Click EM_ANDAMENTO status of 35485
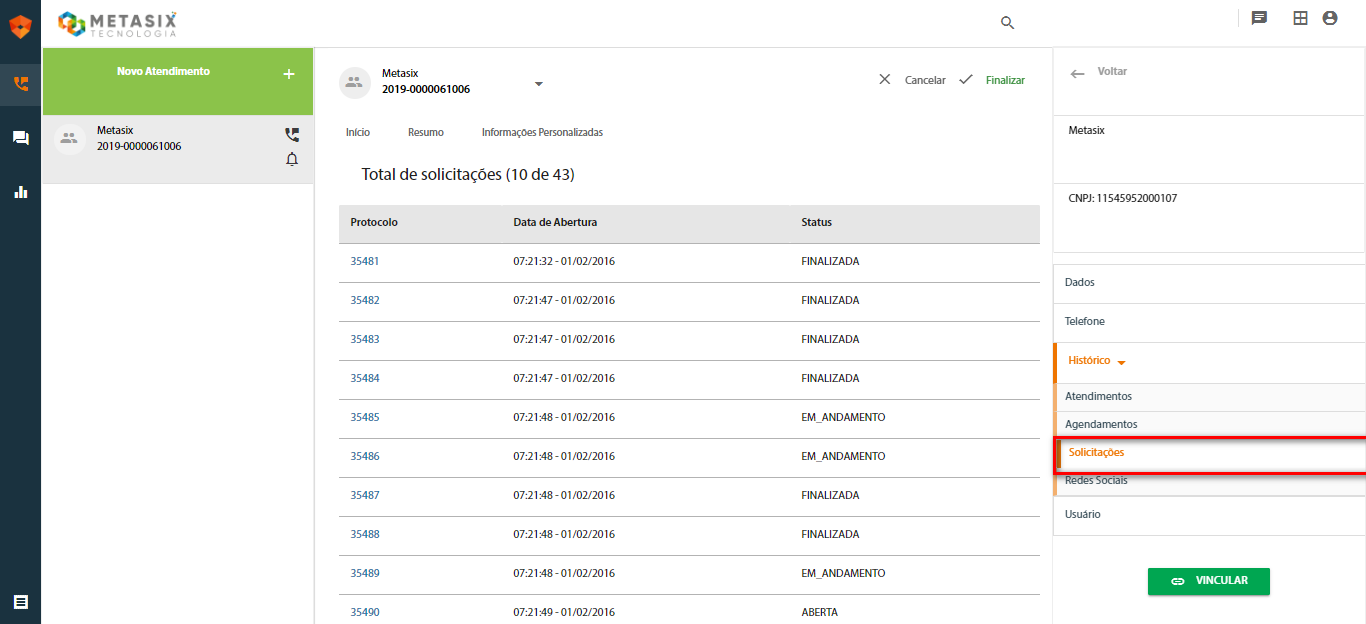 [843, 417]
